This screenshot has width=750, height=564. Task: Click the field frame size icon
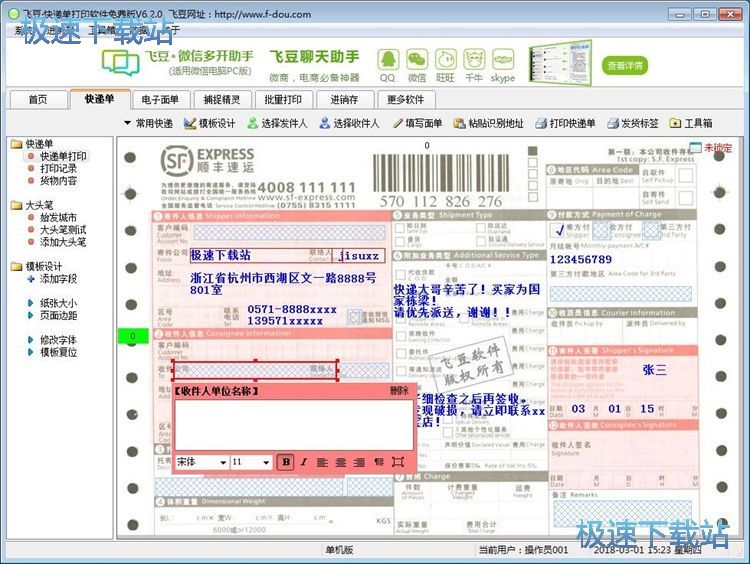coord(398,462)
